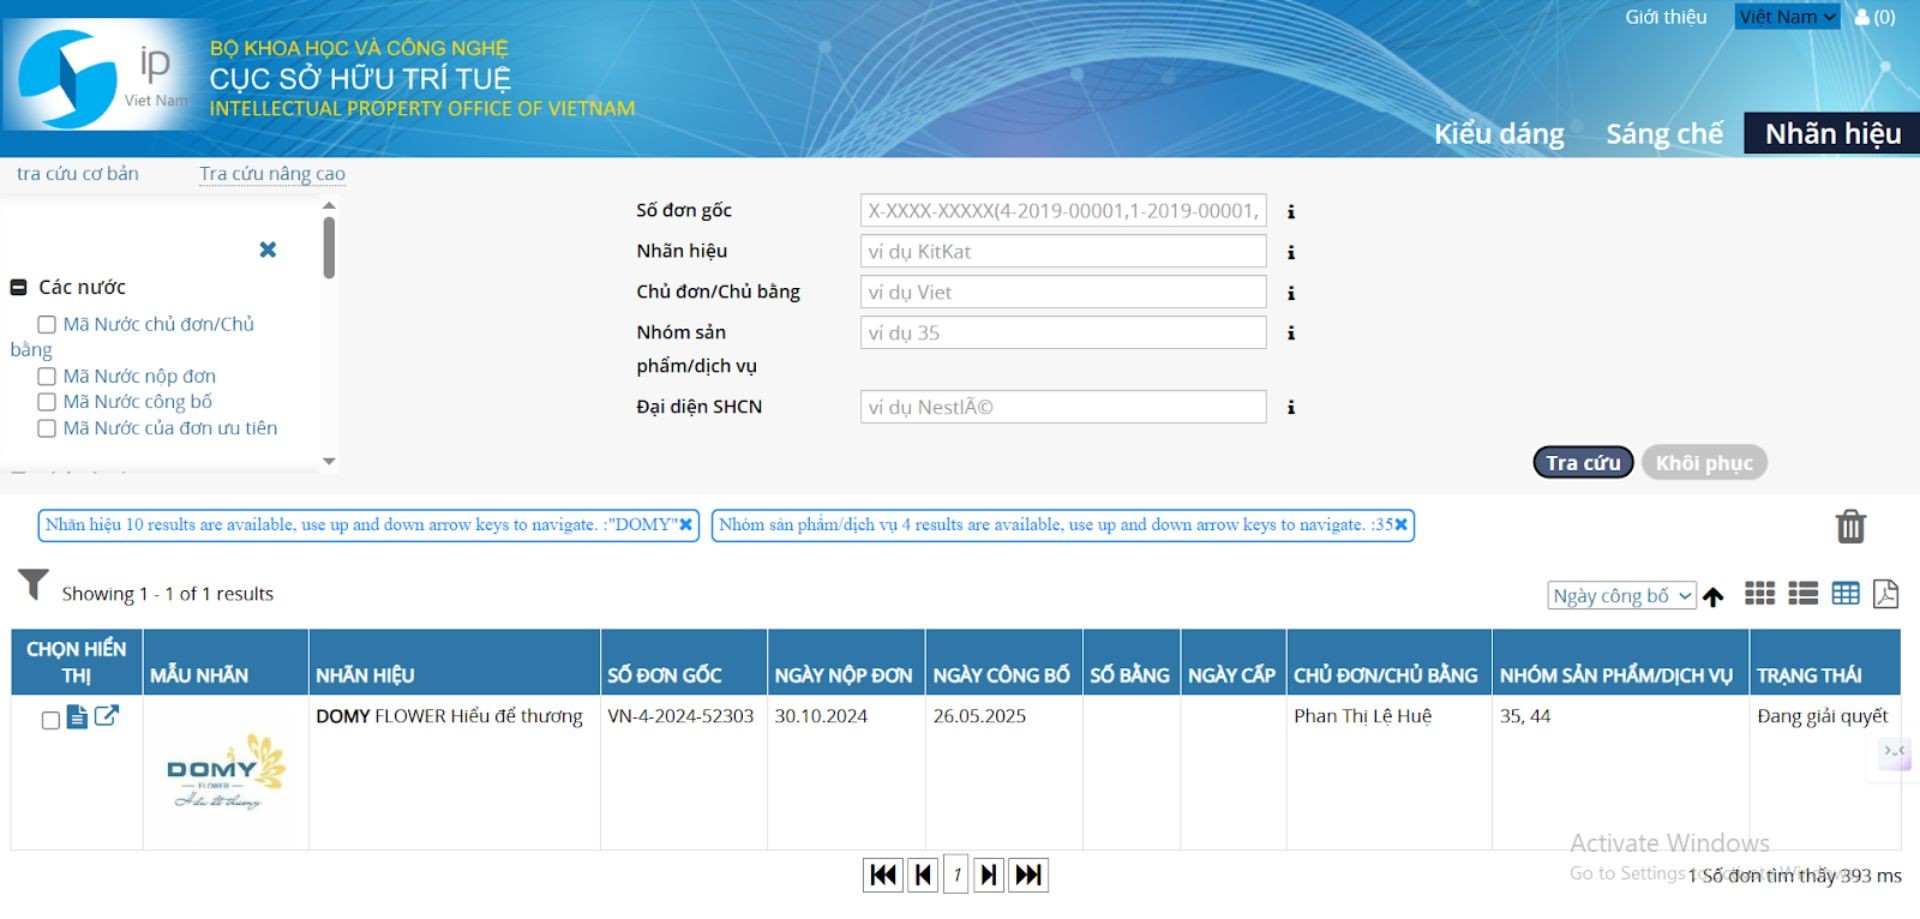
Task: Check the Mã Nước nộp đơn checkbox
Action: (46, 377)
